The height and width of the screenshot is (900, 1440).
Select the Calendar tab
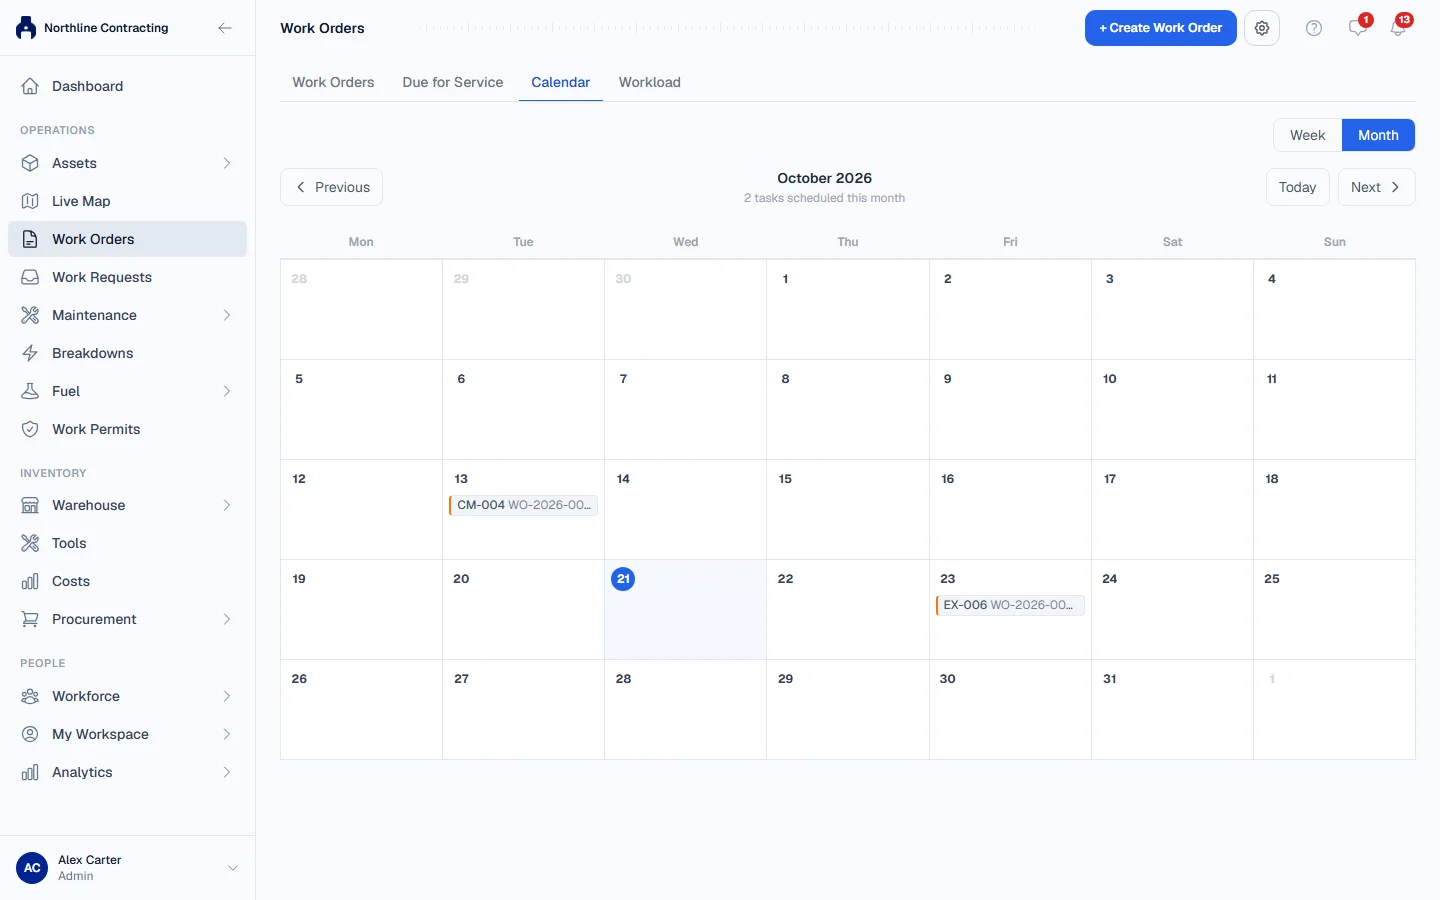pos(560,82)
